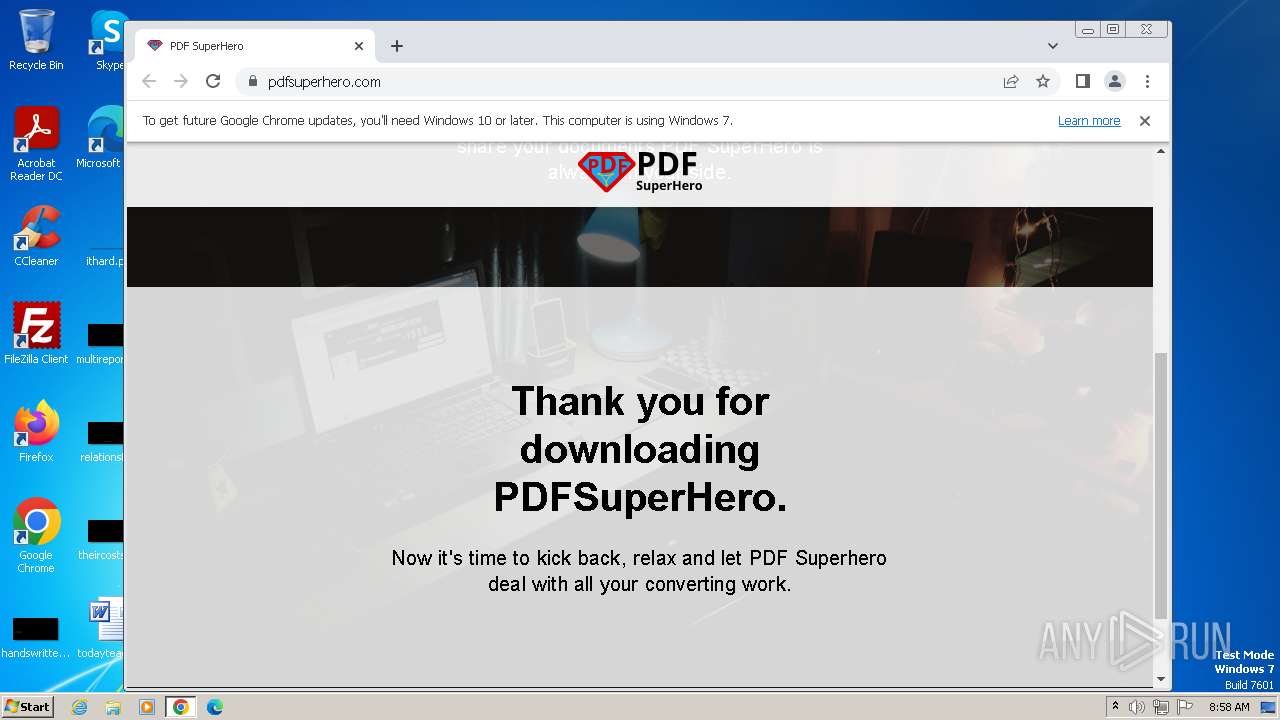This screenshot has width=1280, height=720.
Task: Select the FileZilla Client shortcut
Action: point(36,333)
